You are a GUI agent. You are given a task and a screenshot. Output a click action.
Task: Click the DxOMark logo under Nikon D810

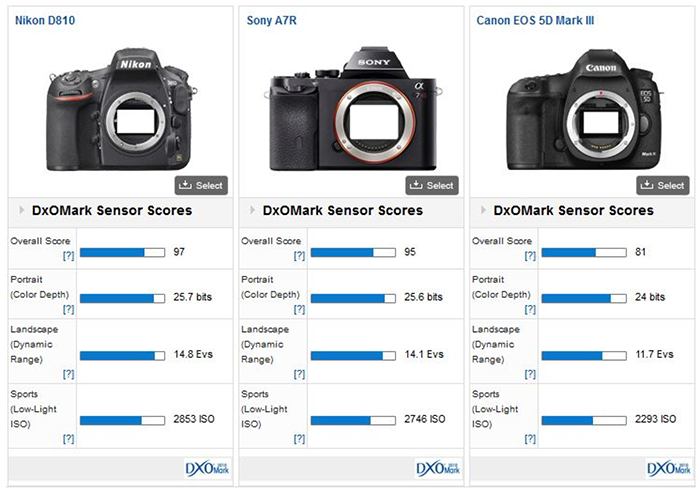tap(207, 469)
